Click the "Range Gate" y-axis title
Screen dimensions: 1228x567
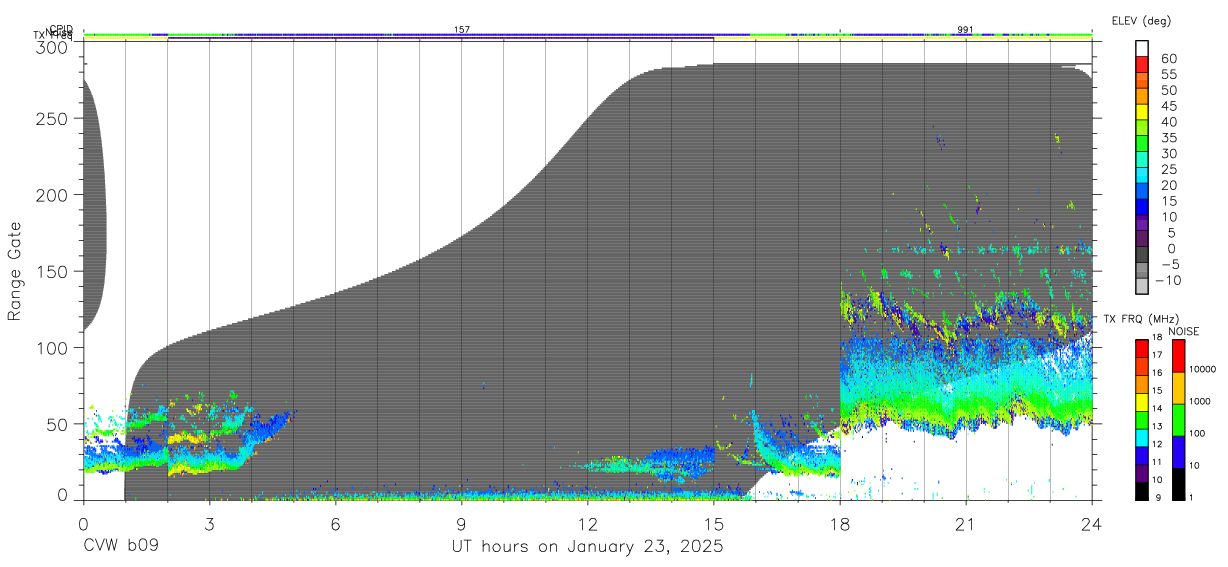(x=15, y=272)
